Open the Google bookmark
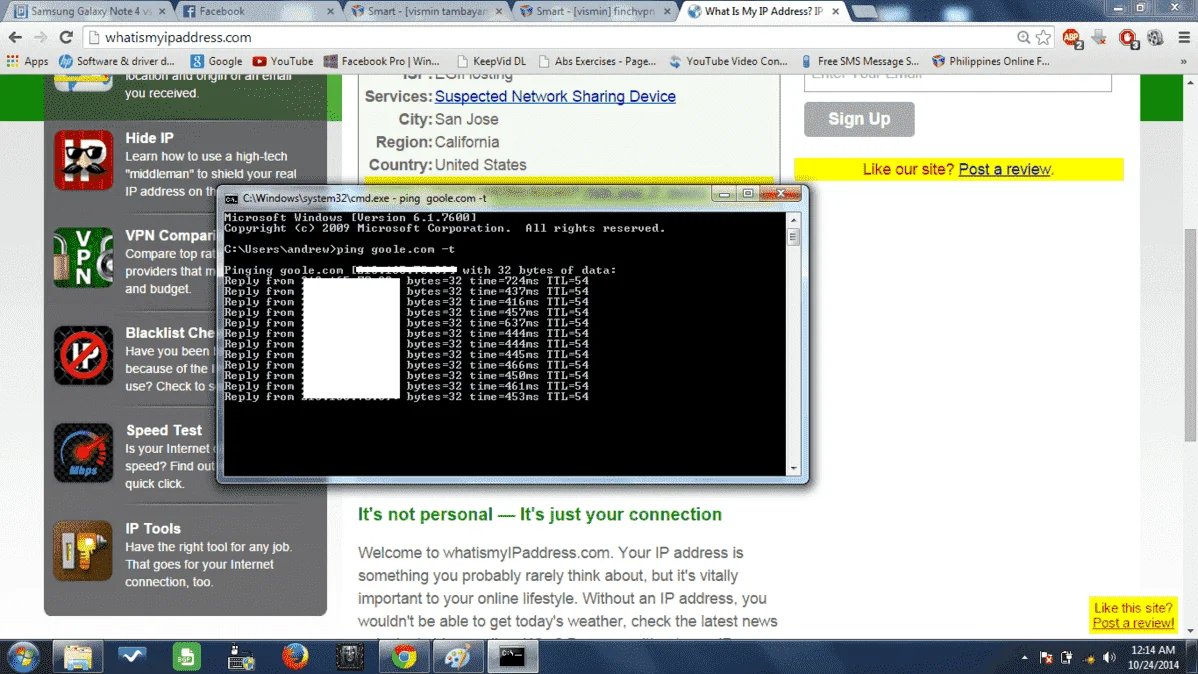1198x674 pixels. (216, 61)
